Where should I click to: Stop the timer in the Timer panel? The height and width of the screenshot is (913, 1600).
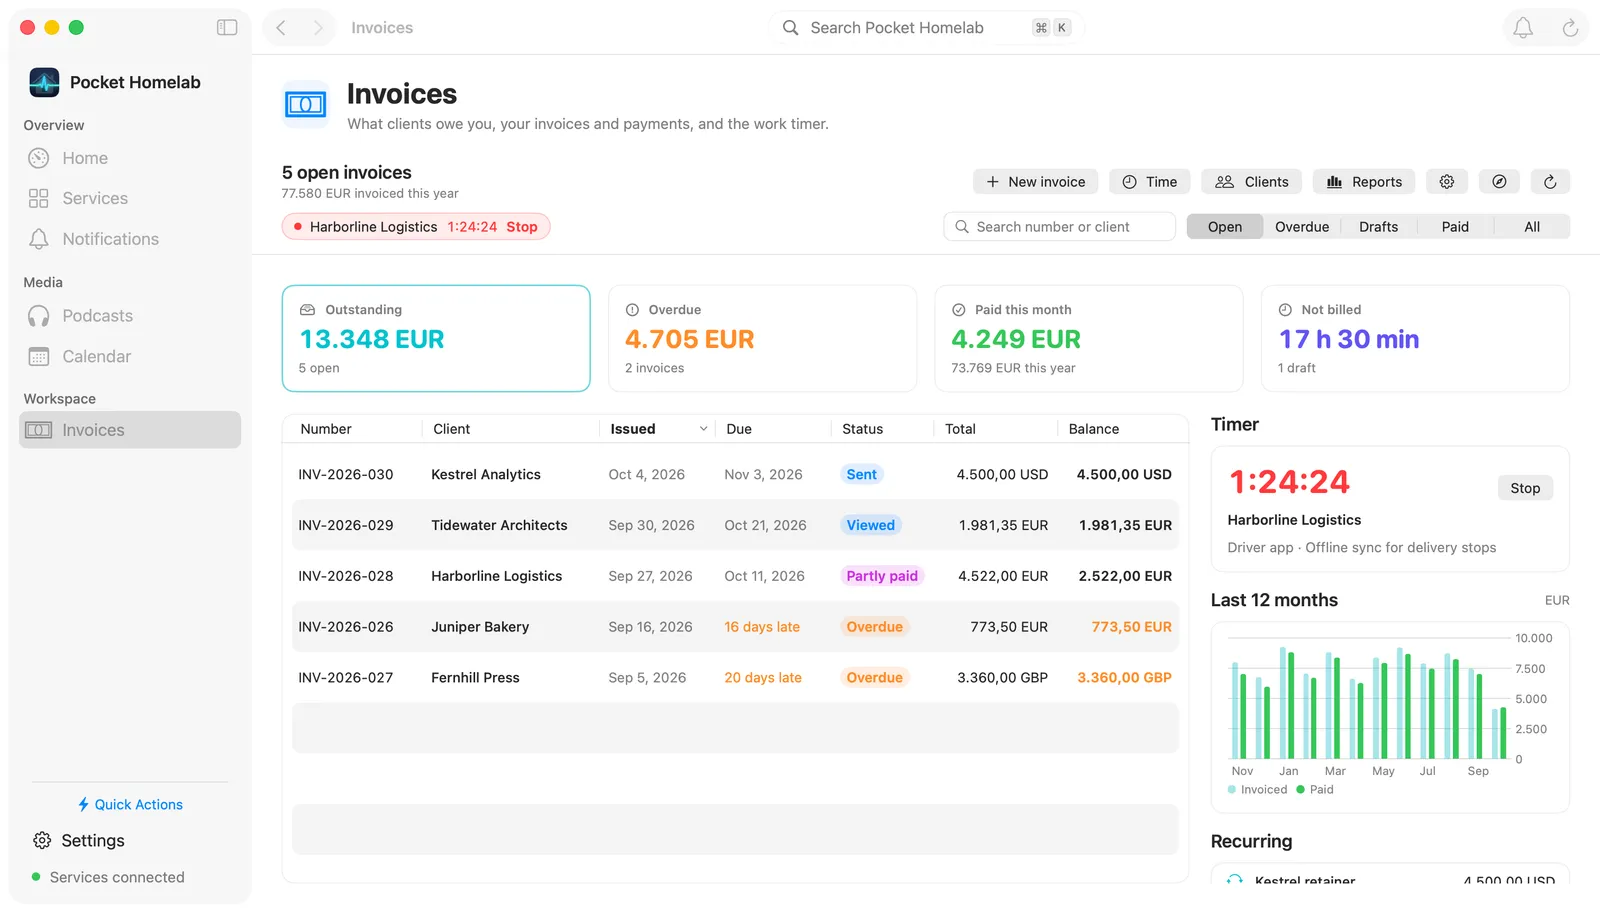click(x=1525, y=488)
